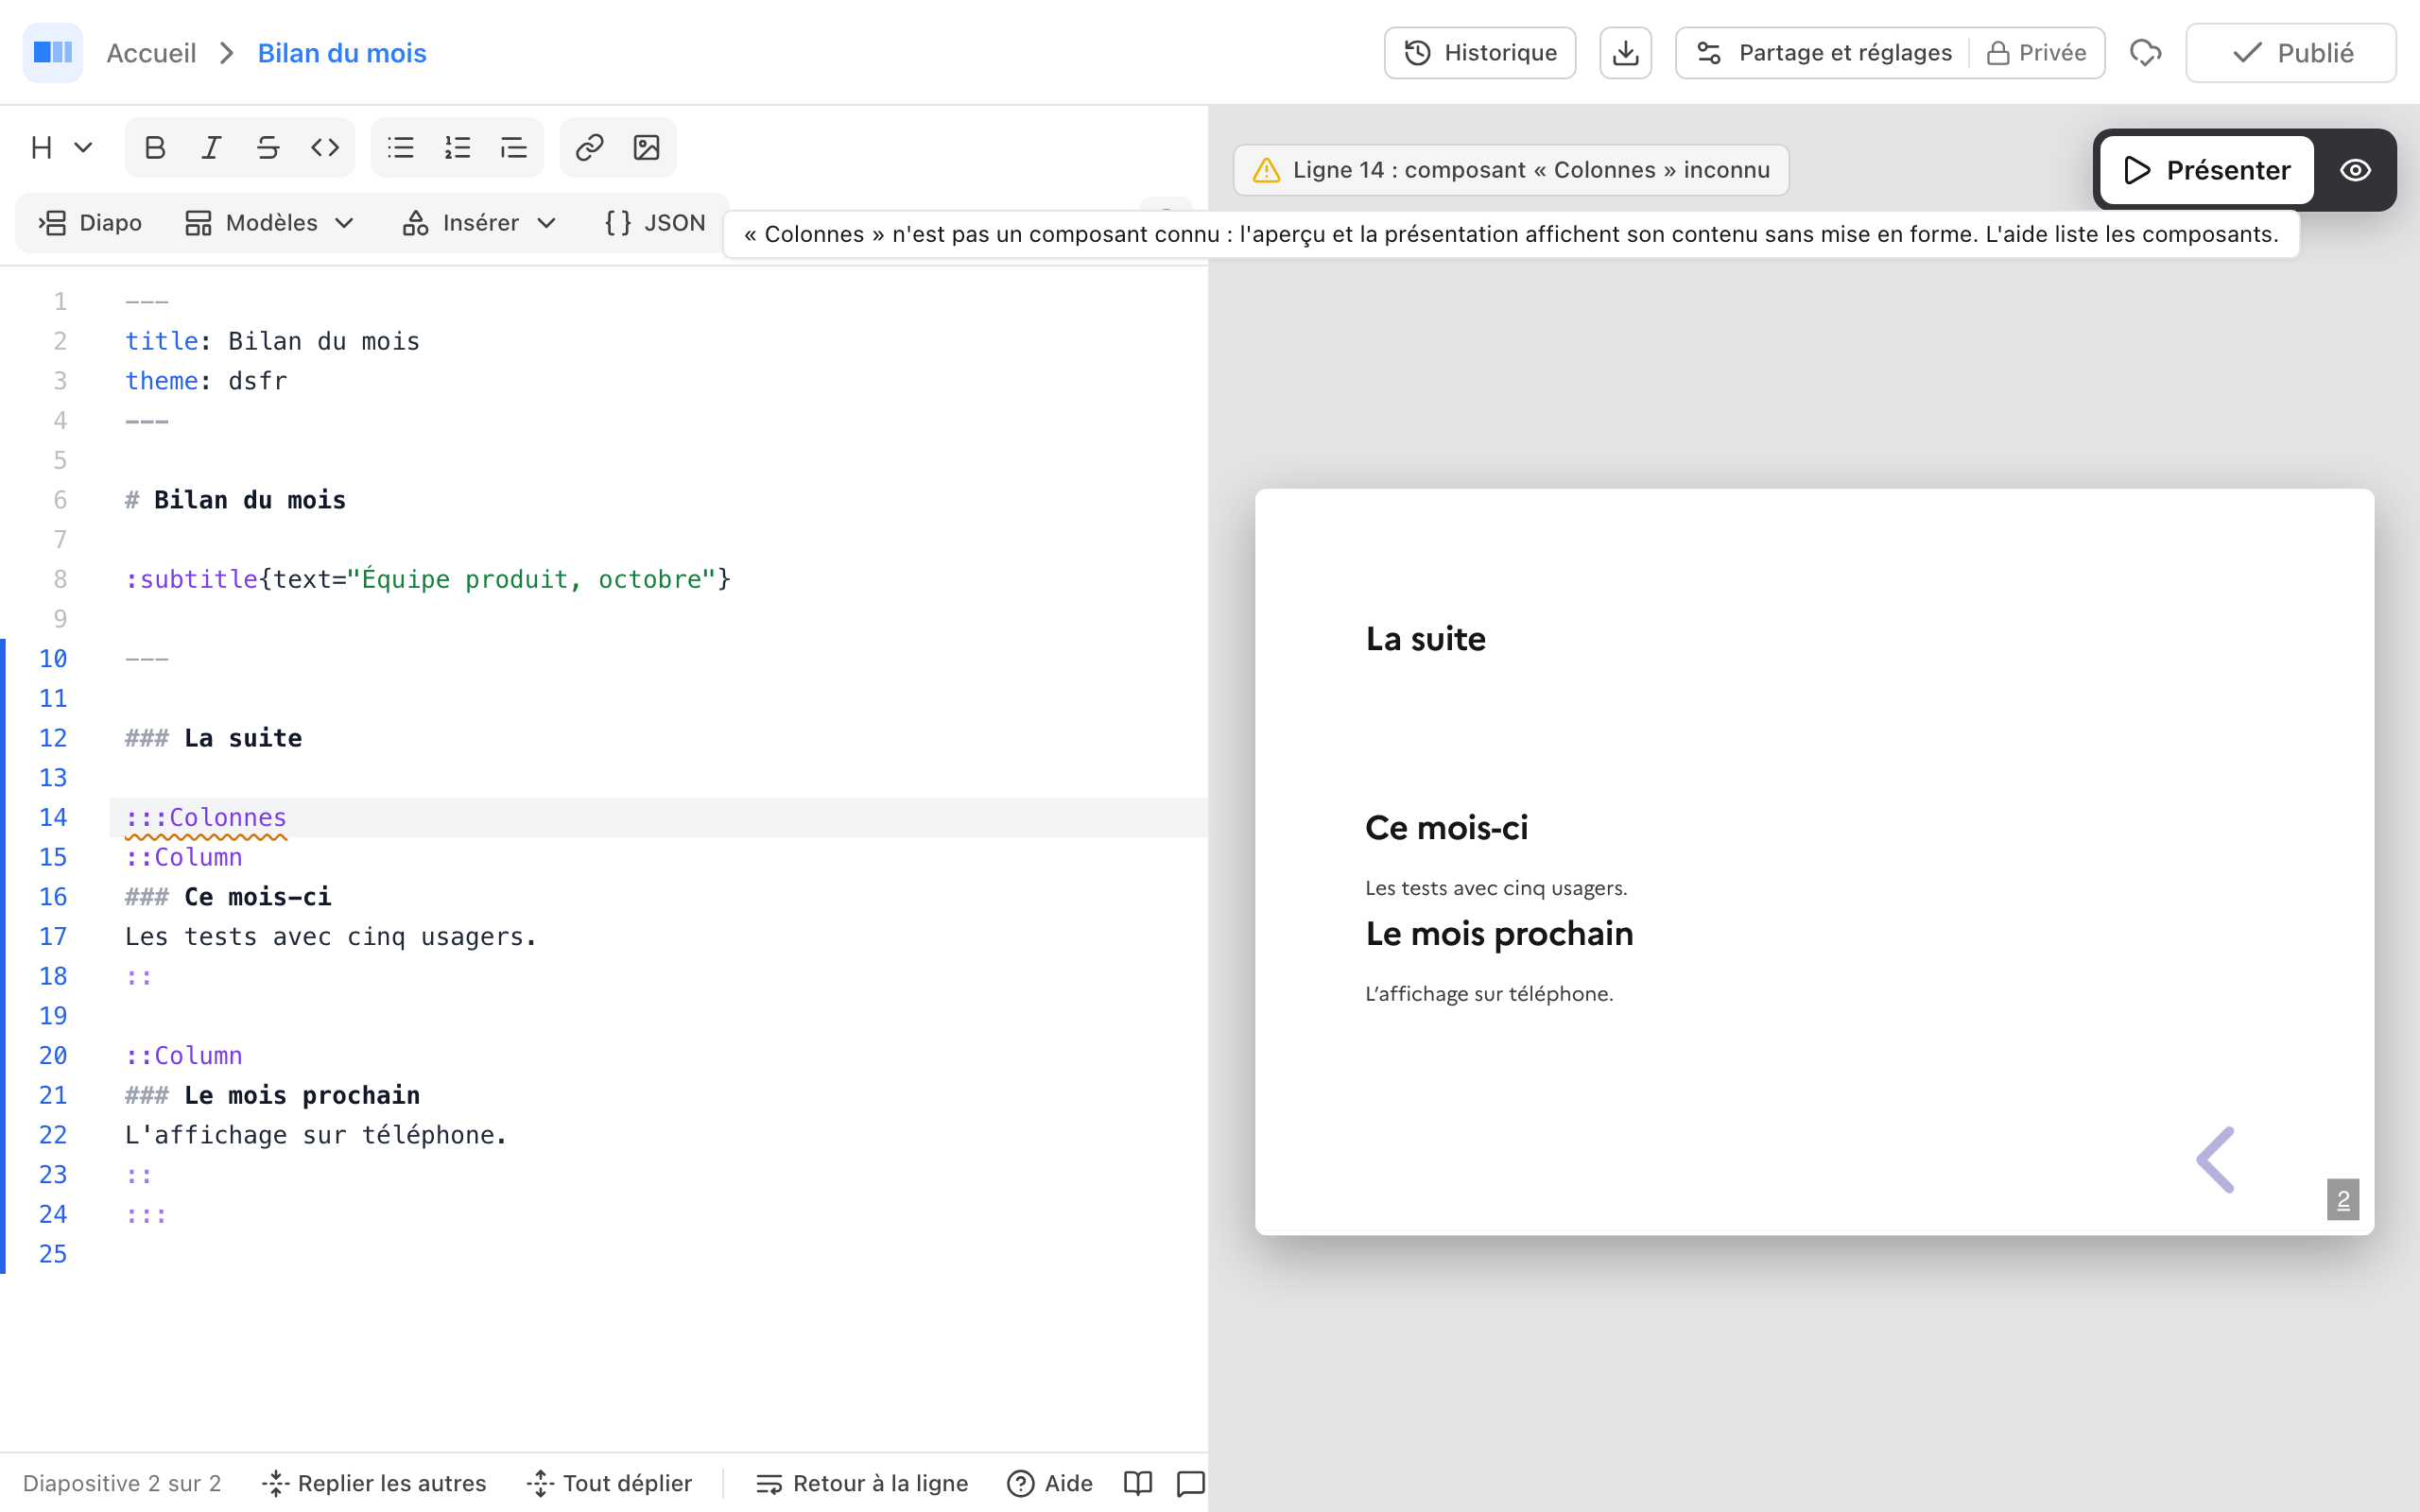Open Partage et réglages
2420x1512 pixels.
pyautogui.click(x=1826, y=53)
